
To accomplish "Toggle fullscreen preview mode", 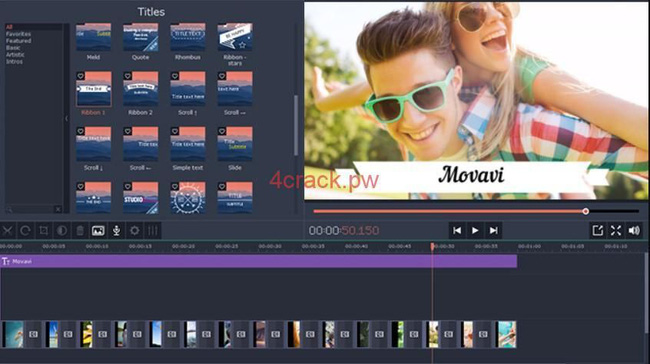I will (616, 231).
